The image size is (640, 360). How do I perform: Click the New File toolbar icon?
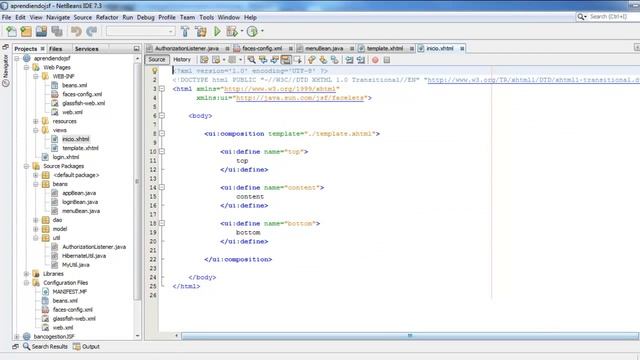click(x=11, y=31)
